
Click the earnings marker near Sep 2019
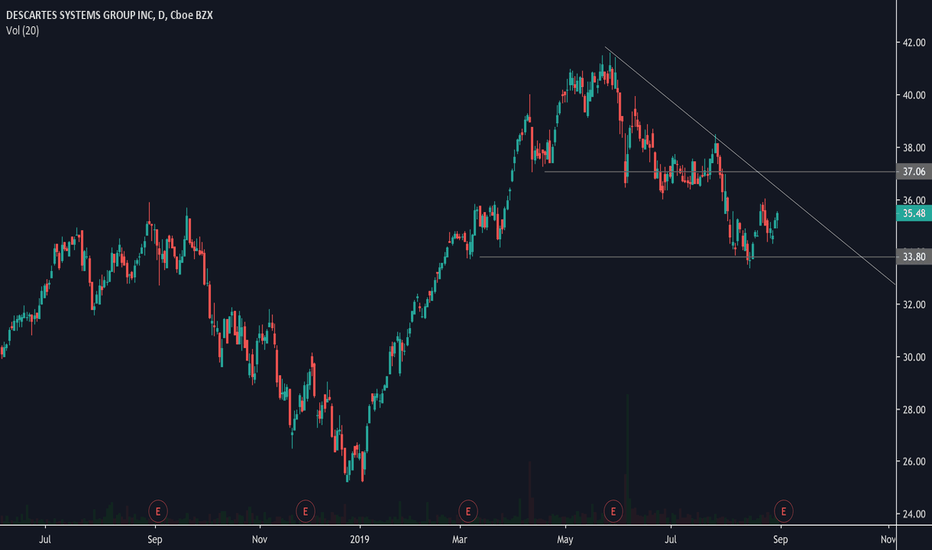click(783, 511)
